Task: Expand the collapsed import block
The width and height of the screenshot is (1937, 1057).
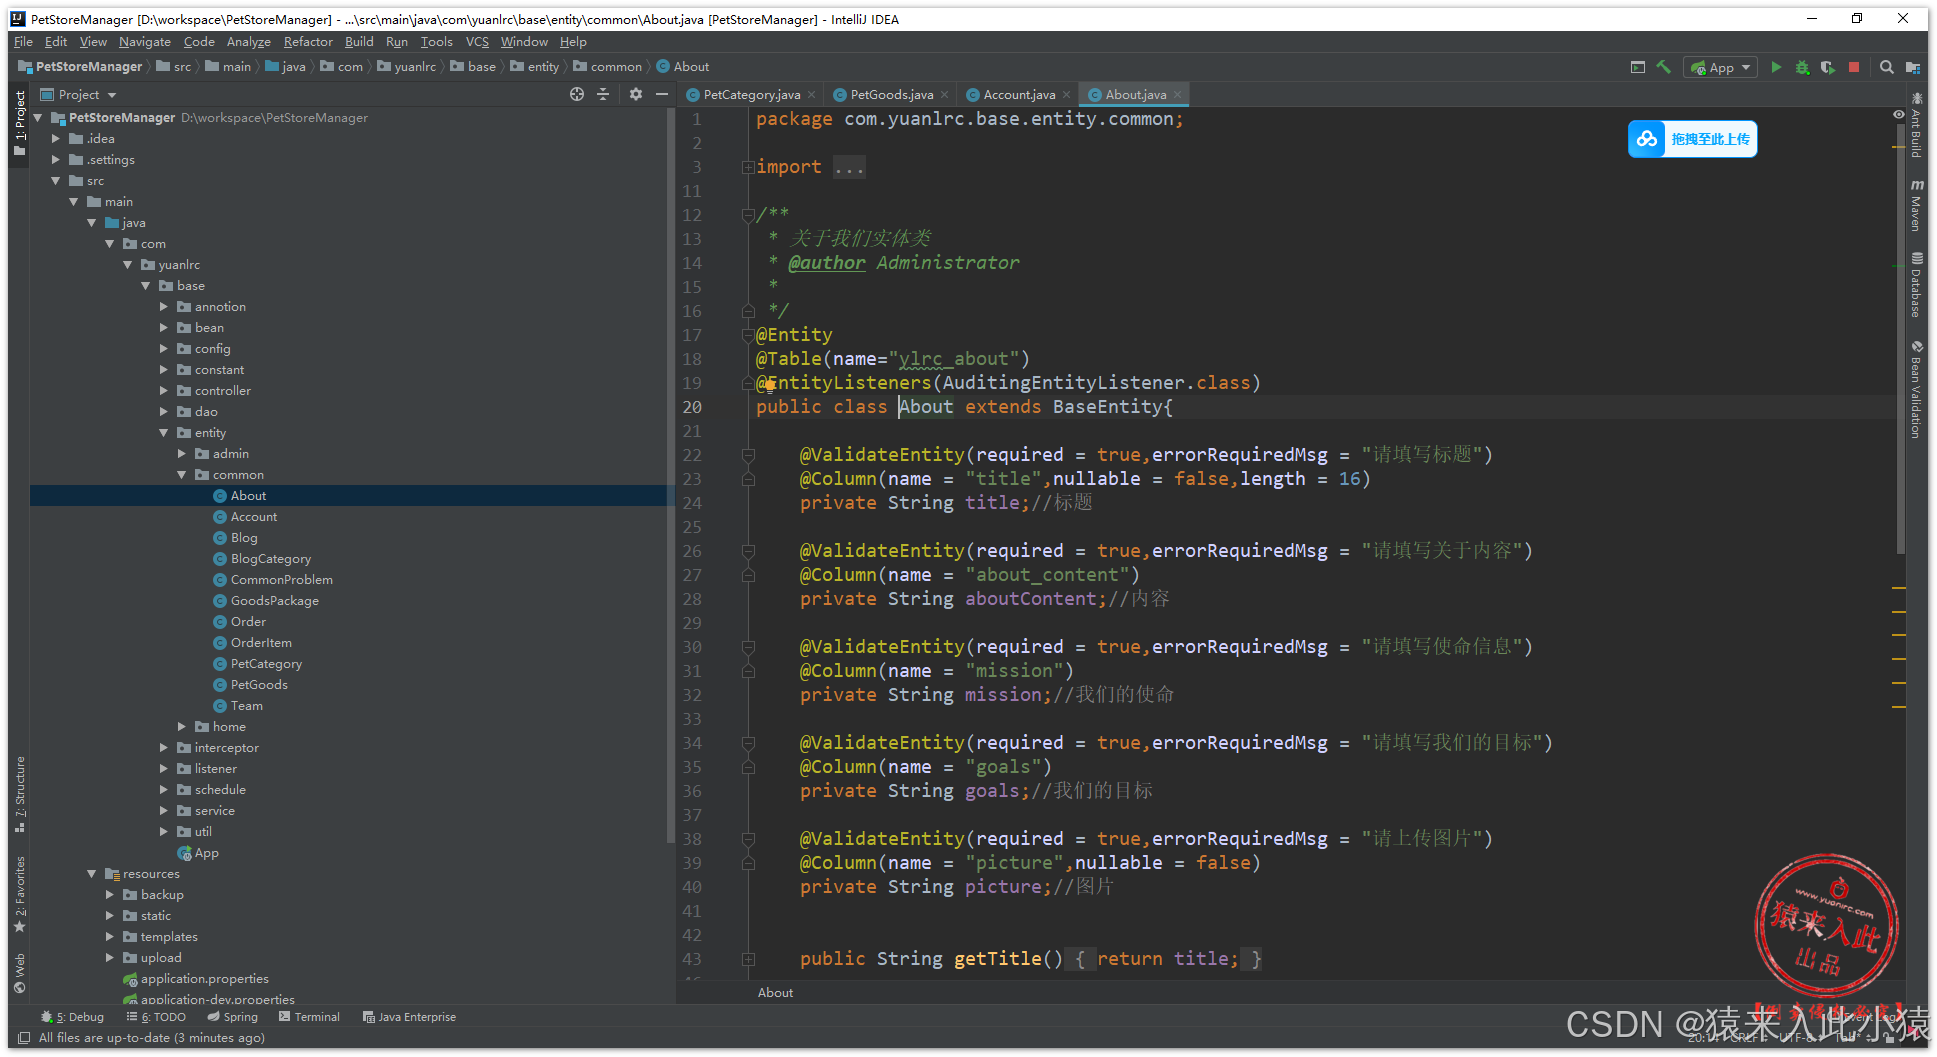Action: coord(748,167)
